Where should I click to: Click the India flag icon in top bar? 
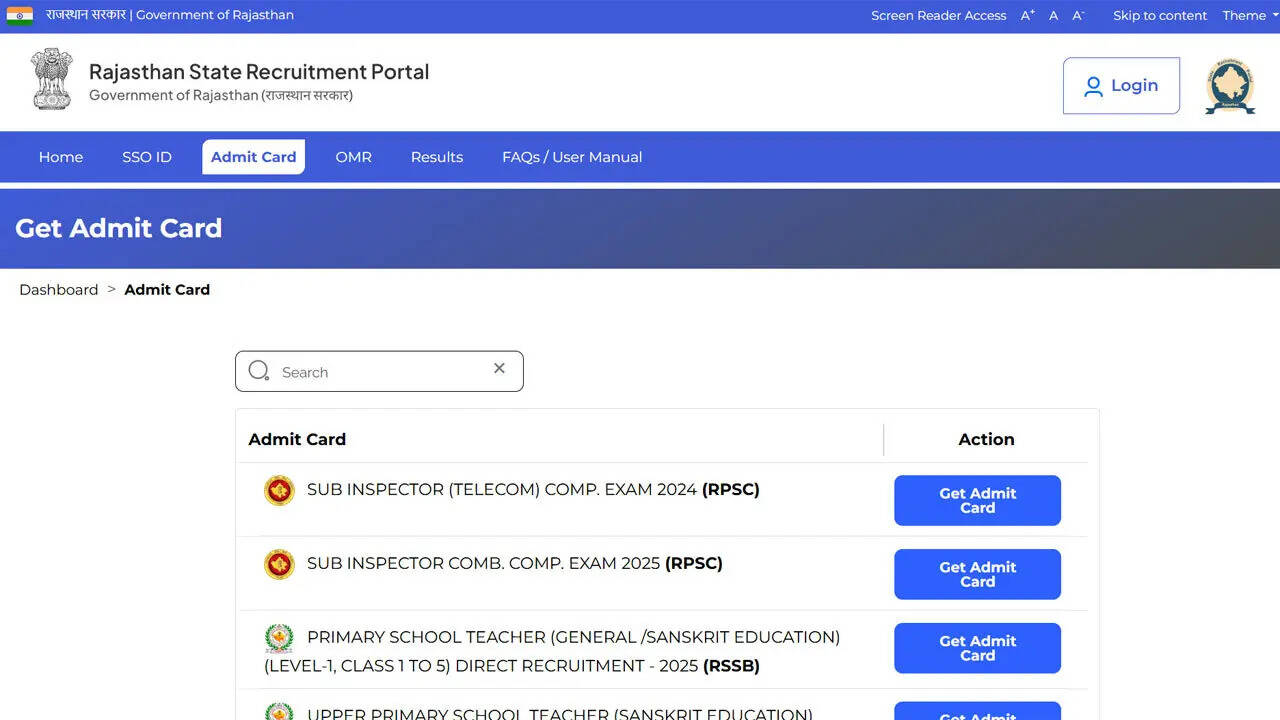point(19,15)
